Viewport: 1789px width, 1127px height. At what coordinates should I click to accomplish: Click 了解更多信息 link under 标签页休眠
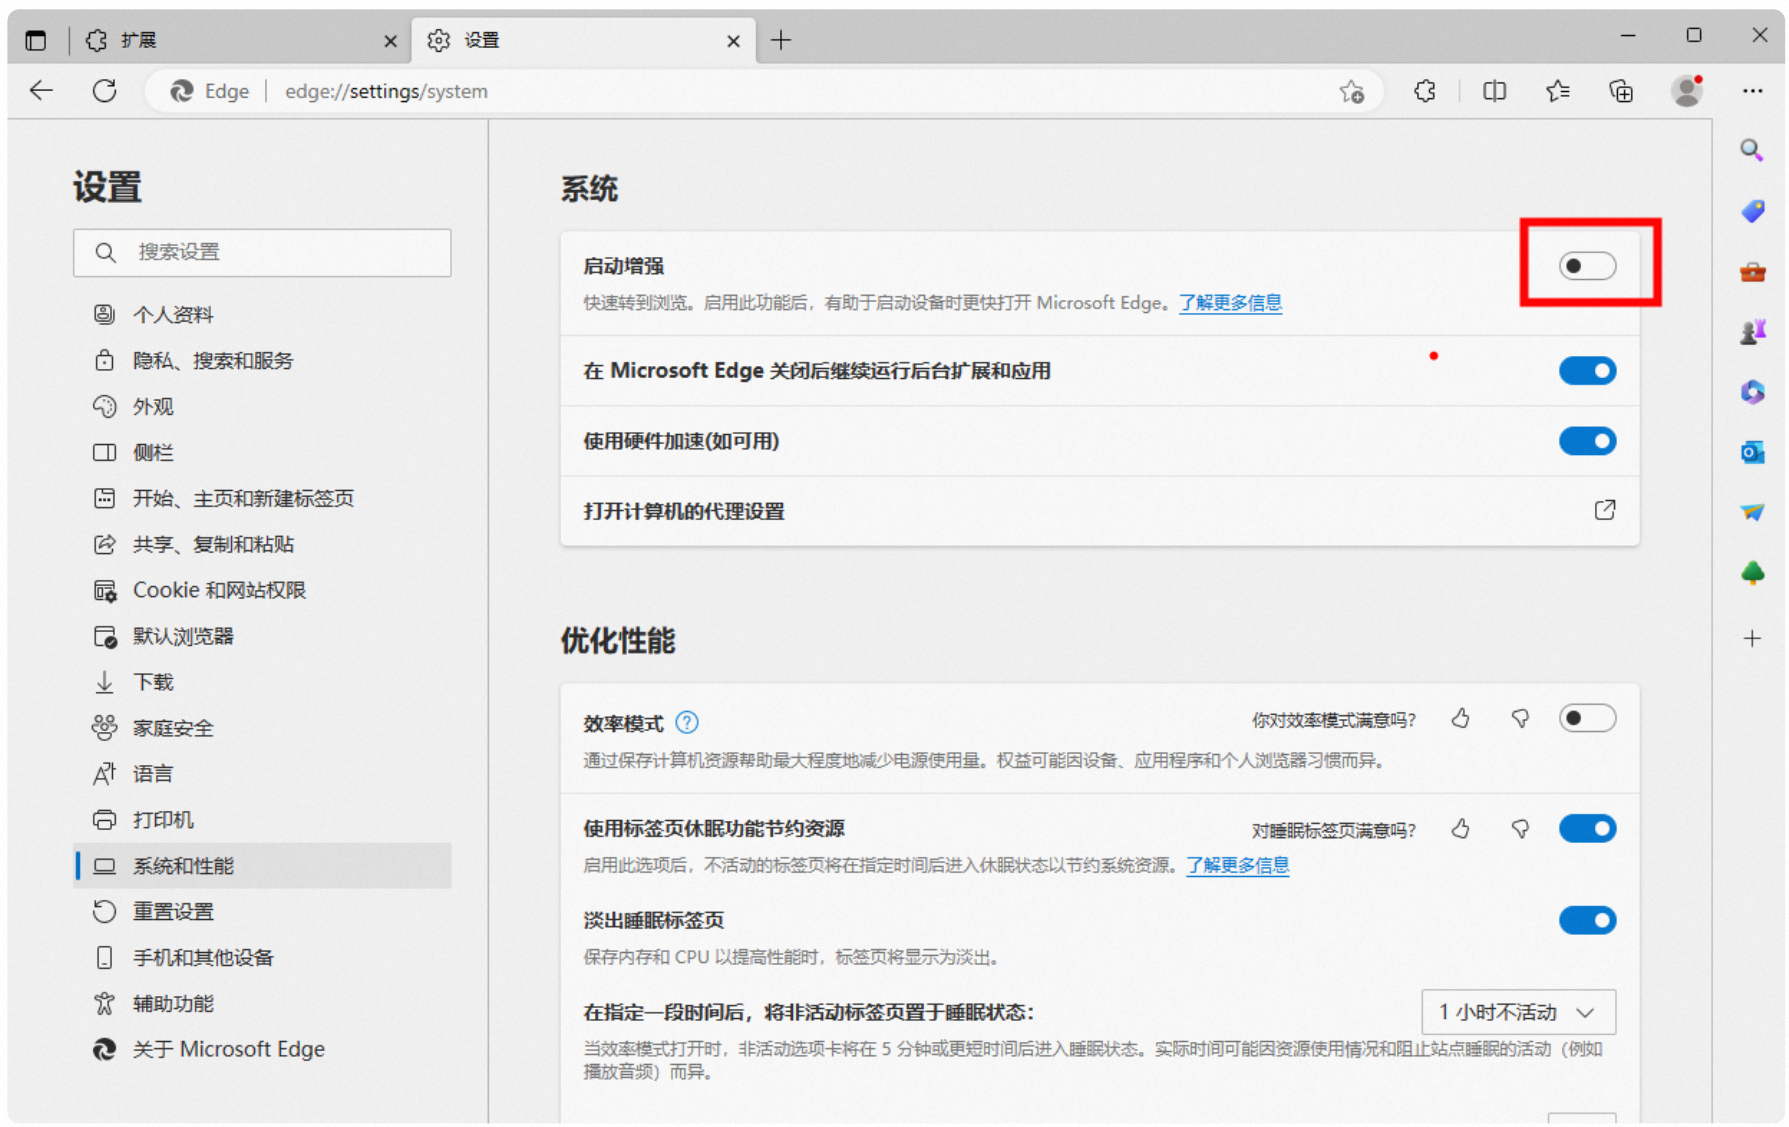coord(1237,866)
